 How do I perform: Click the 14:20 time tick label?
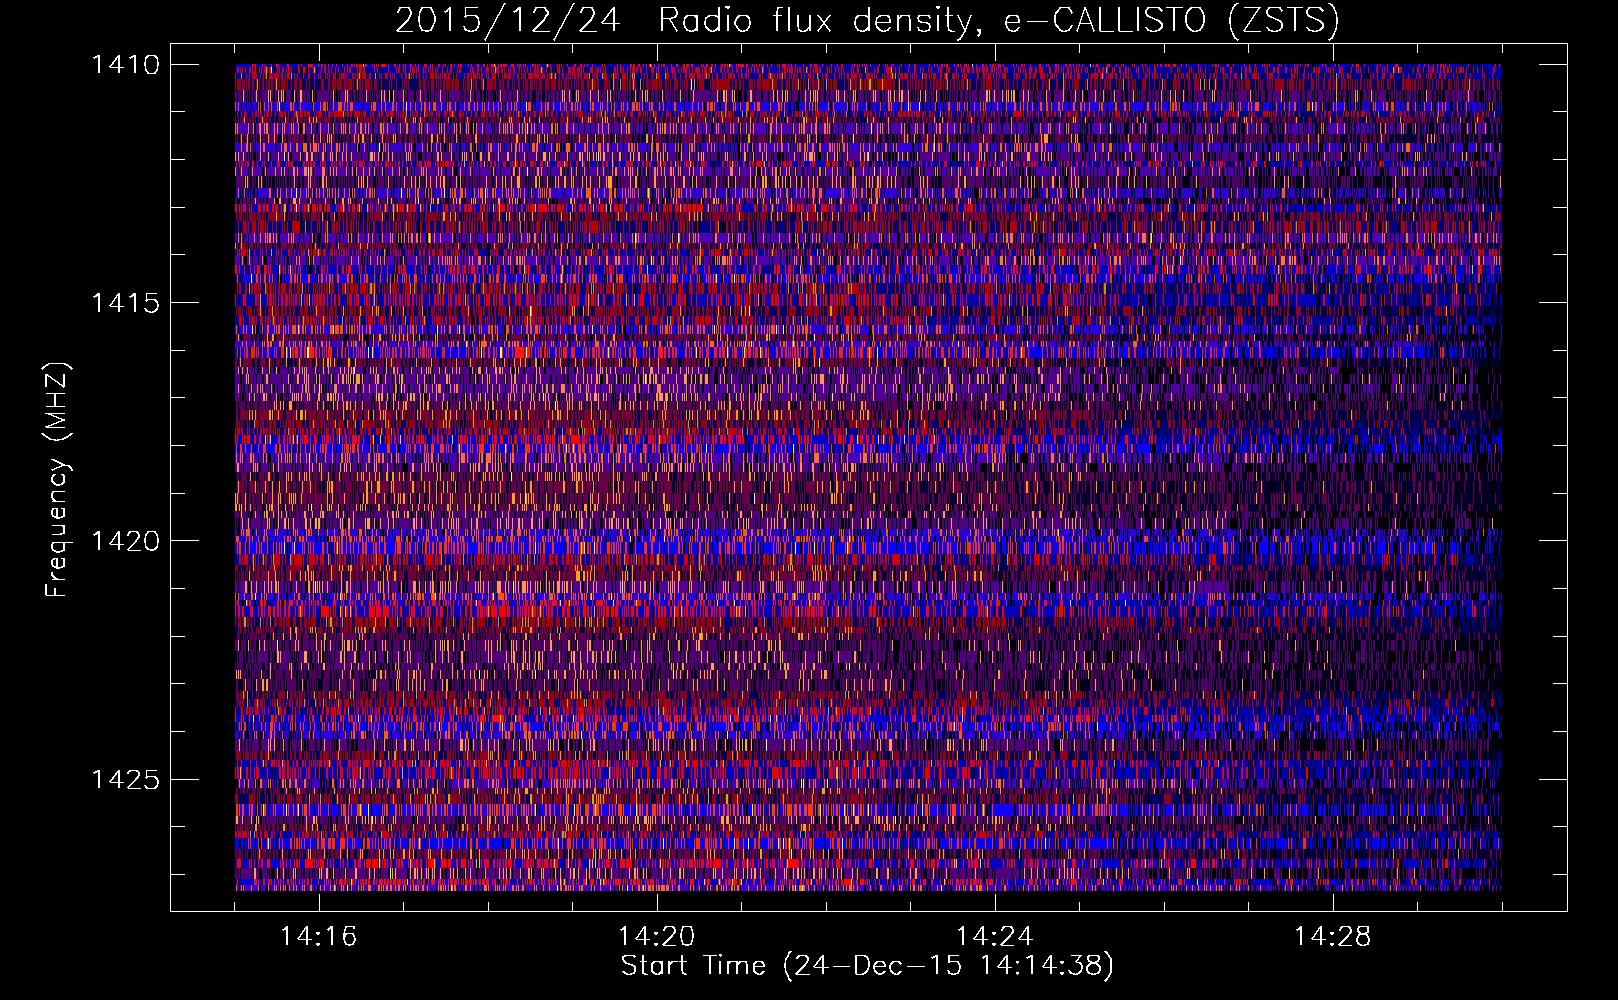pos(656,937)
